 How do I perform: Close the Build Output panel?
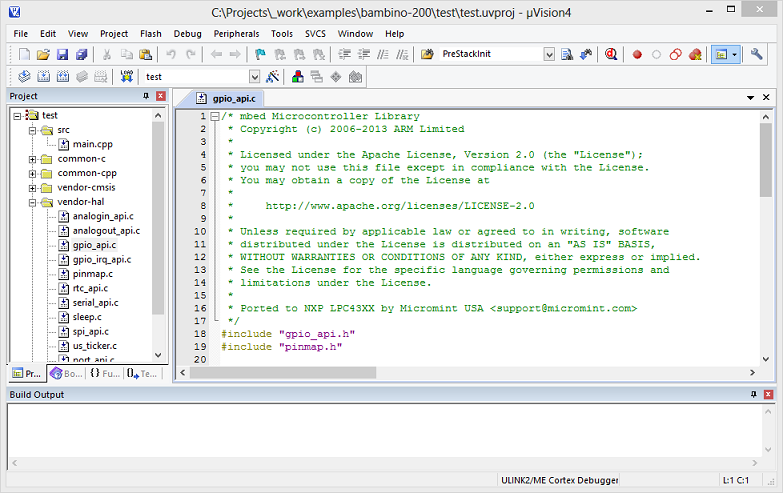click(x=769, y=395)
